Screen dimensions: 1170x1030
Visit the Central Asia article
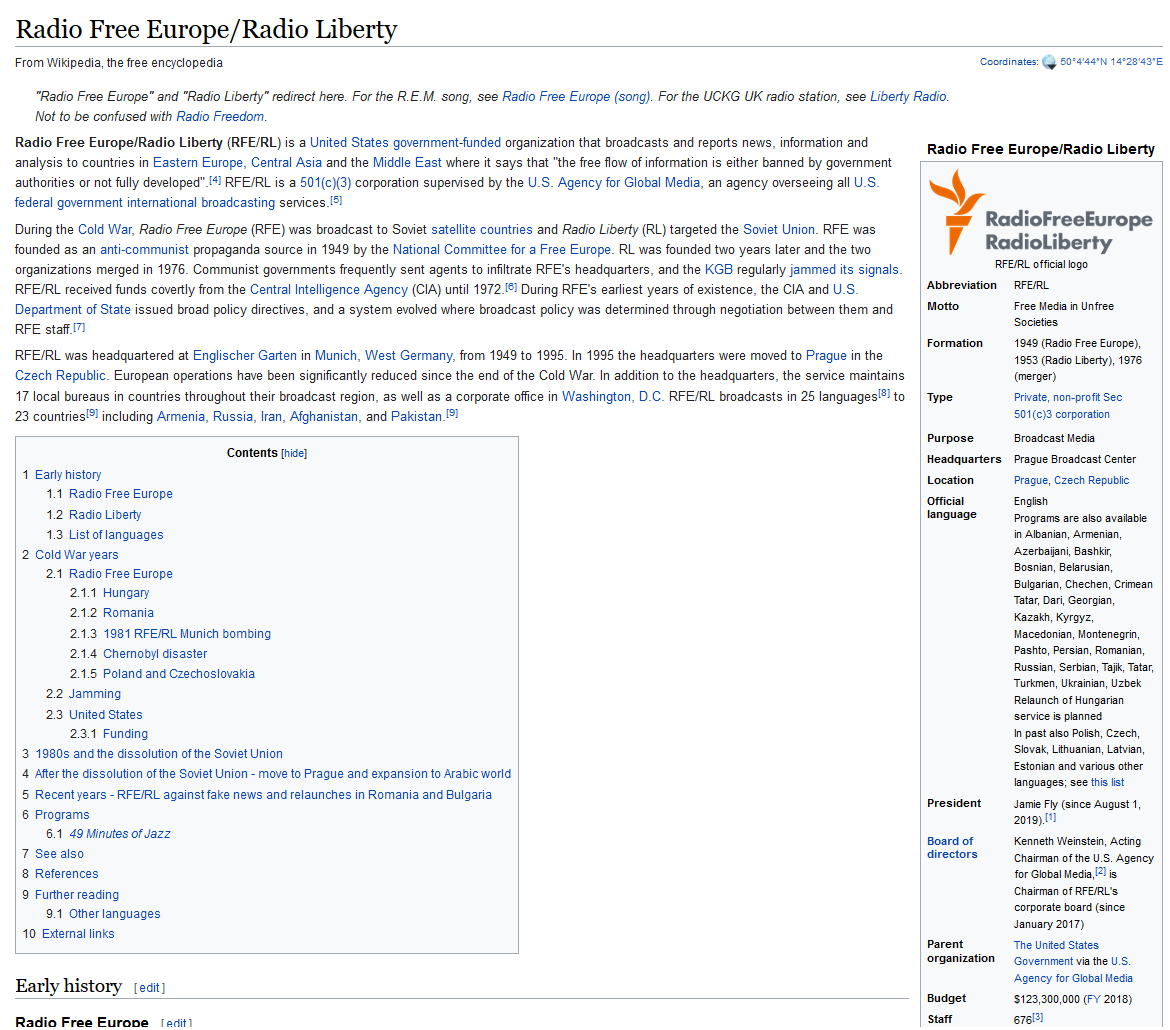287,163
